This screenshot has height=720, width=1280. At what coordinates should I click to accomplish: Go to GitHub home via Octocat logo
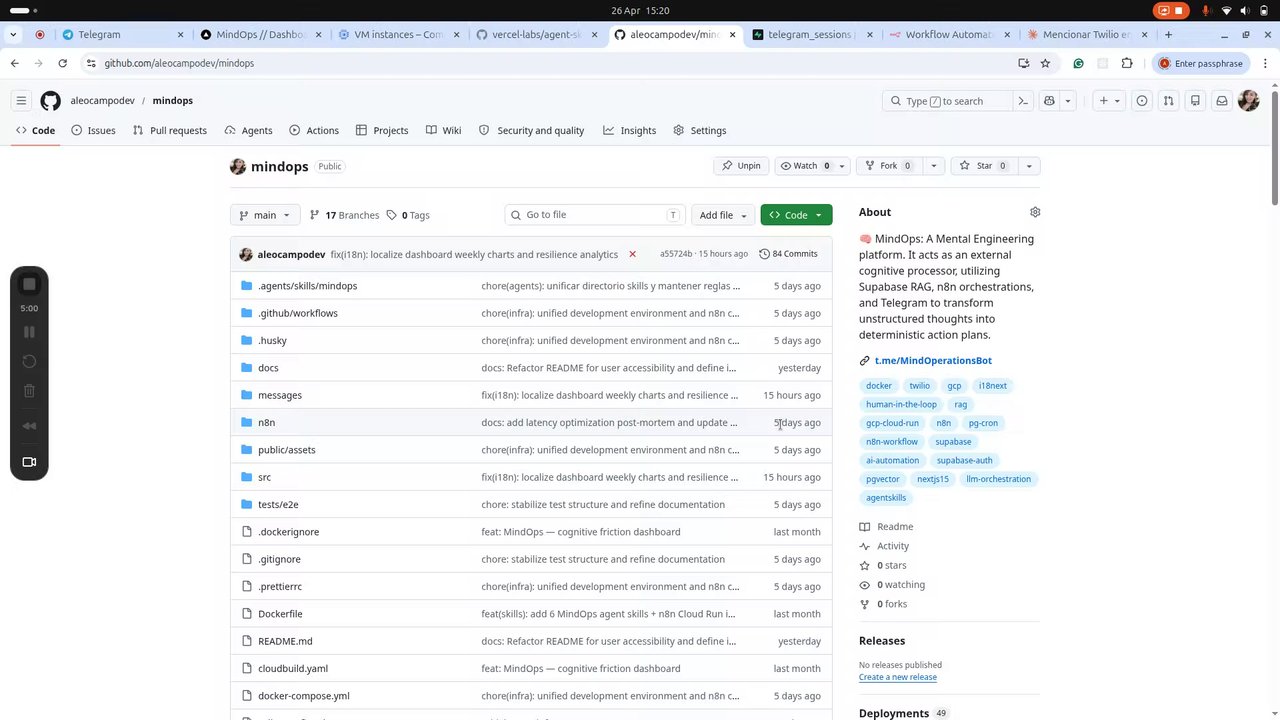(50, 101)
